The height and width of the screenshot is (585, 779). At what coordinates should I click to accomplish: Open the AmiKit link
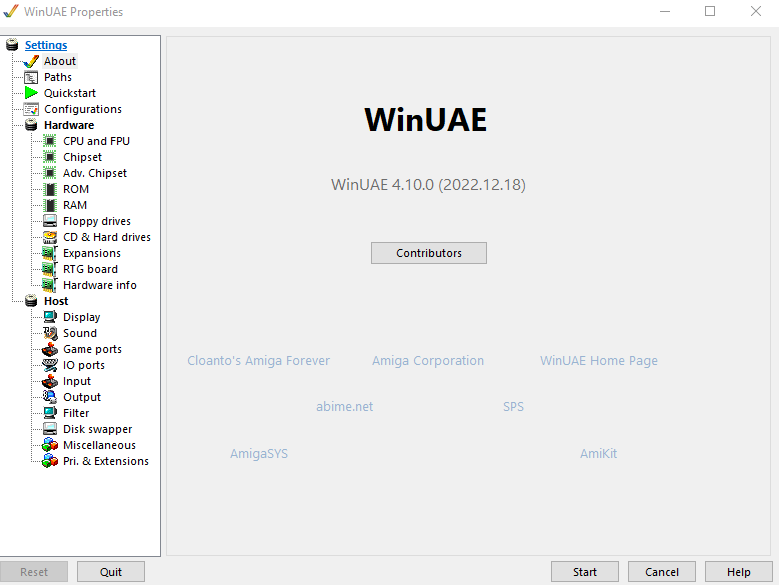pyautogui.click(x=599, y=453)
